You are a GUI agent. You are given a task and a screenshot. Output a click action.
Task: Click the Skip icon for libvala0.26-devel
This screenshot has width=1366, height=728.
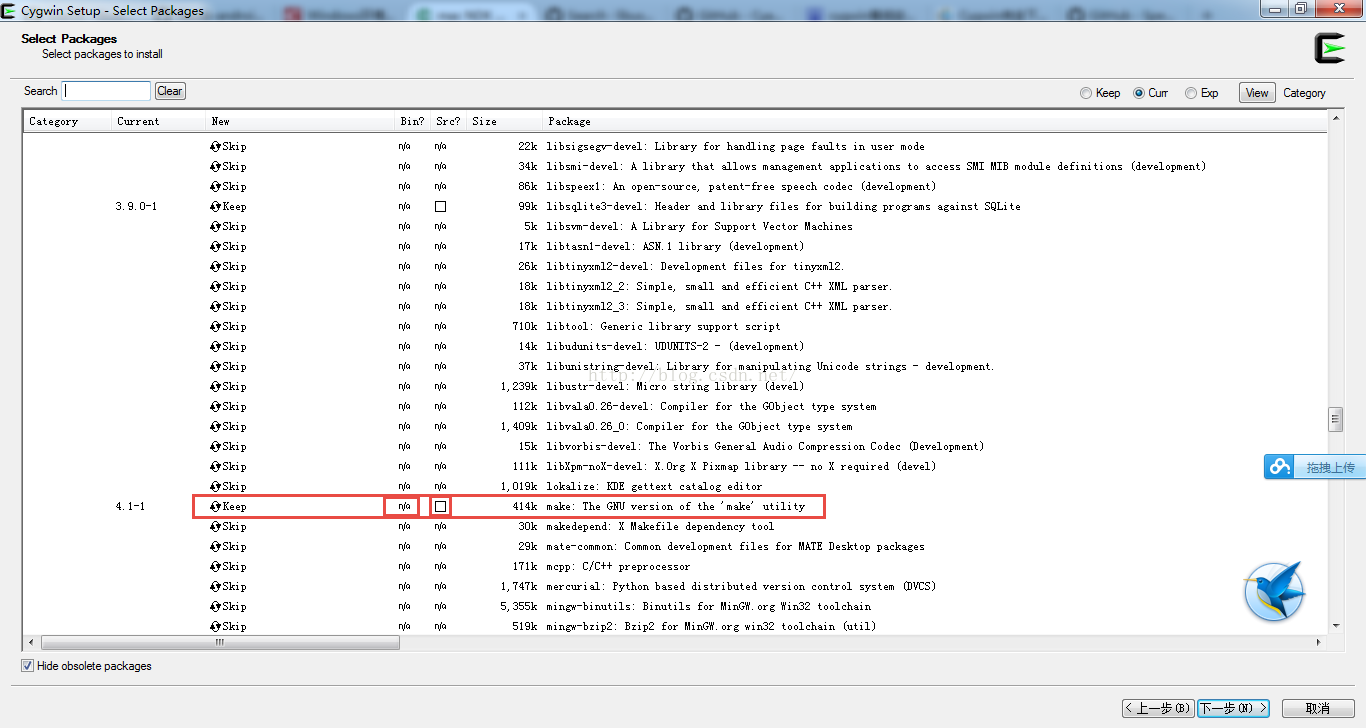[215, 406]
